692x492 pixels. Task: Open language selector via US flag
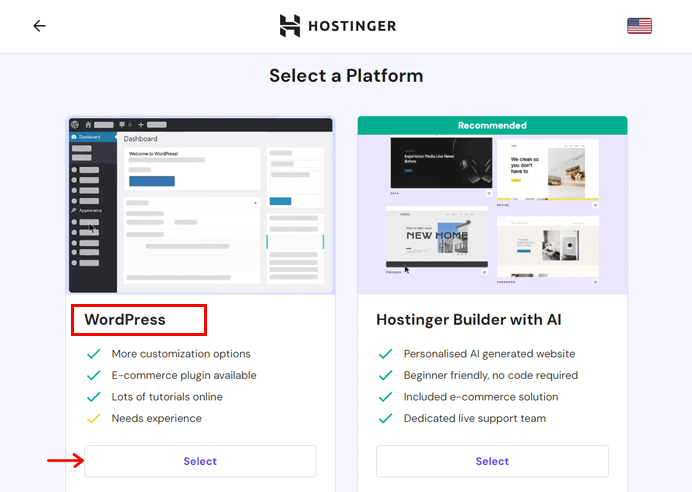pyautogui.click(x=639, y=26)
